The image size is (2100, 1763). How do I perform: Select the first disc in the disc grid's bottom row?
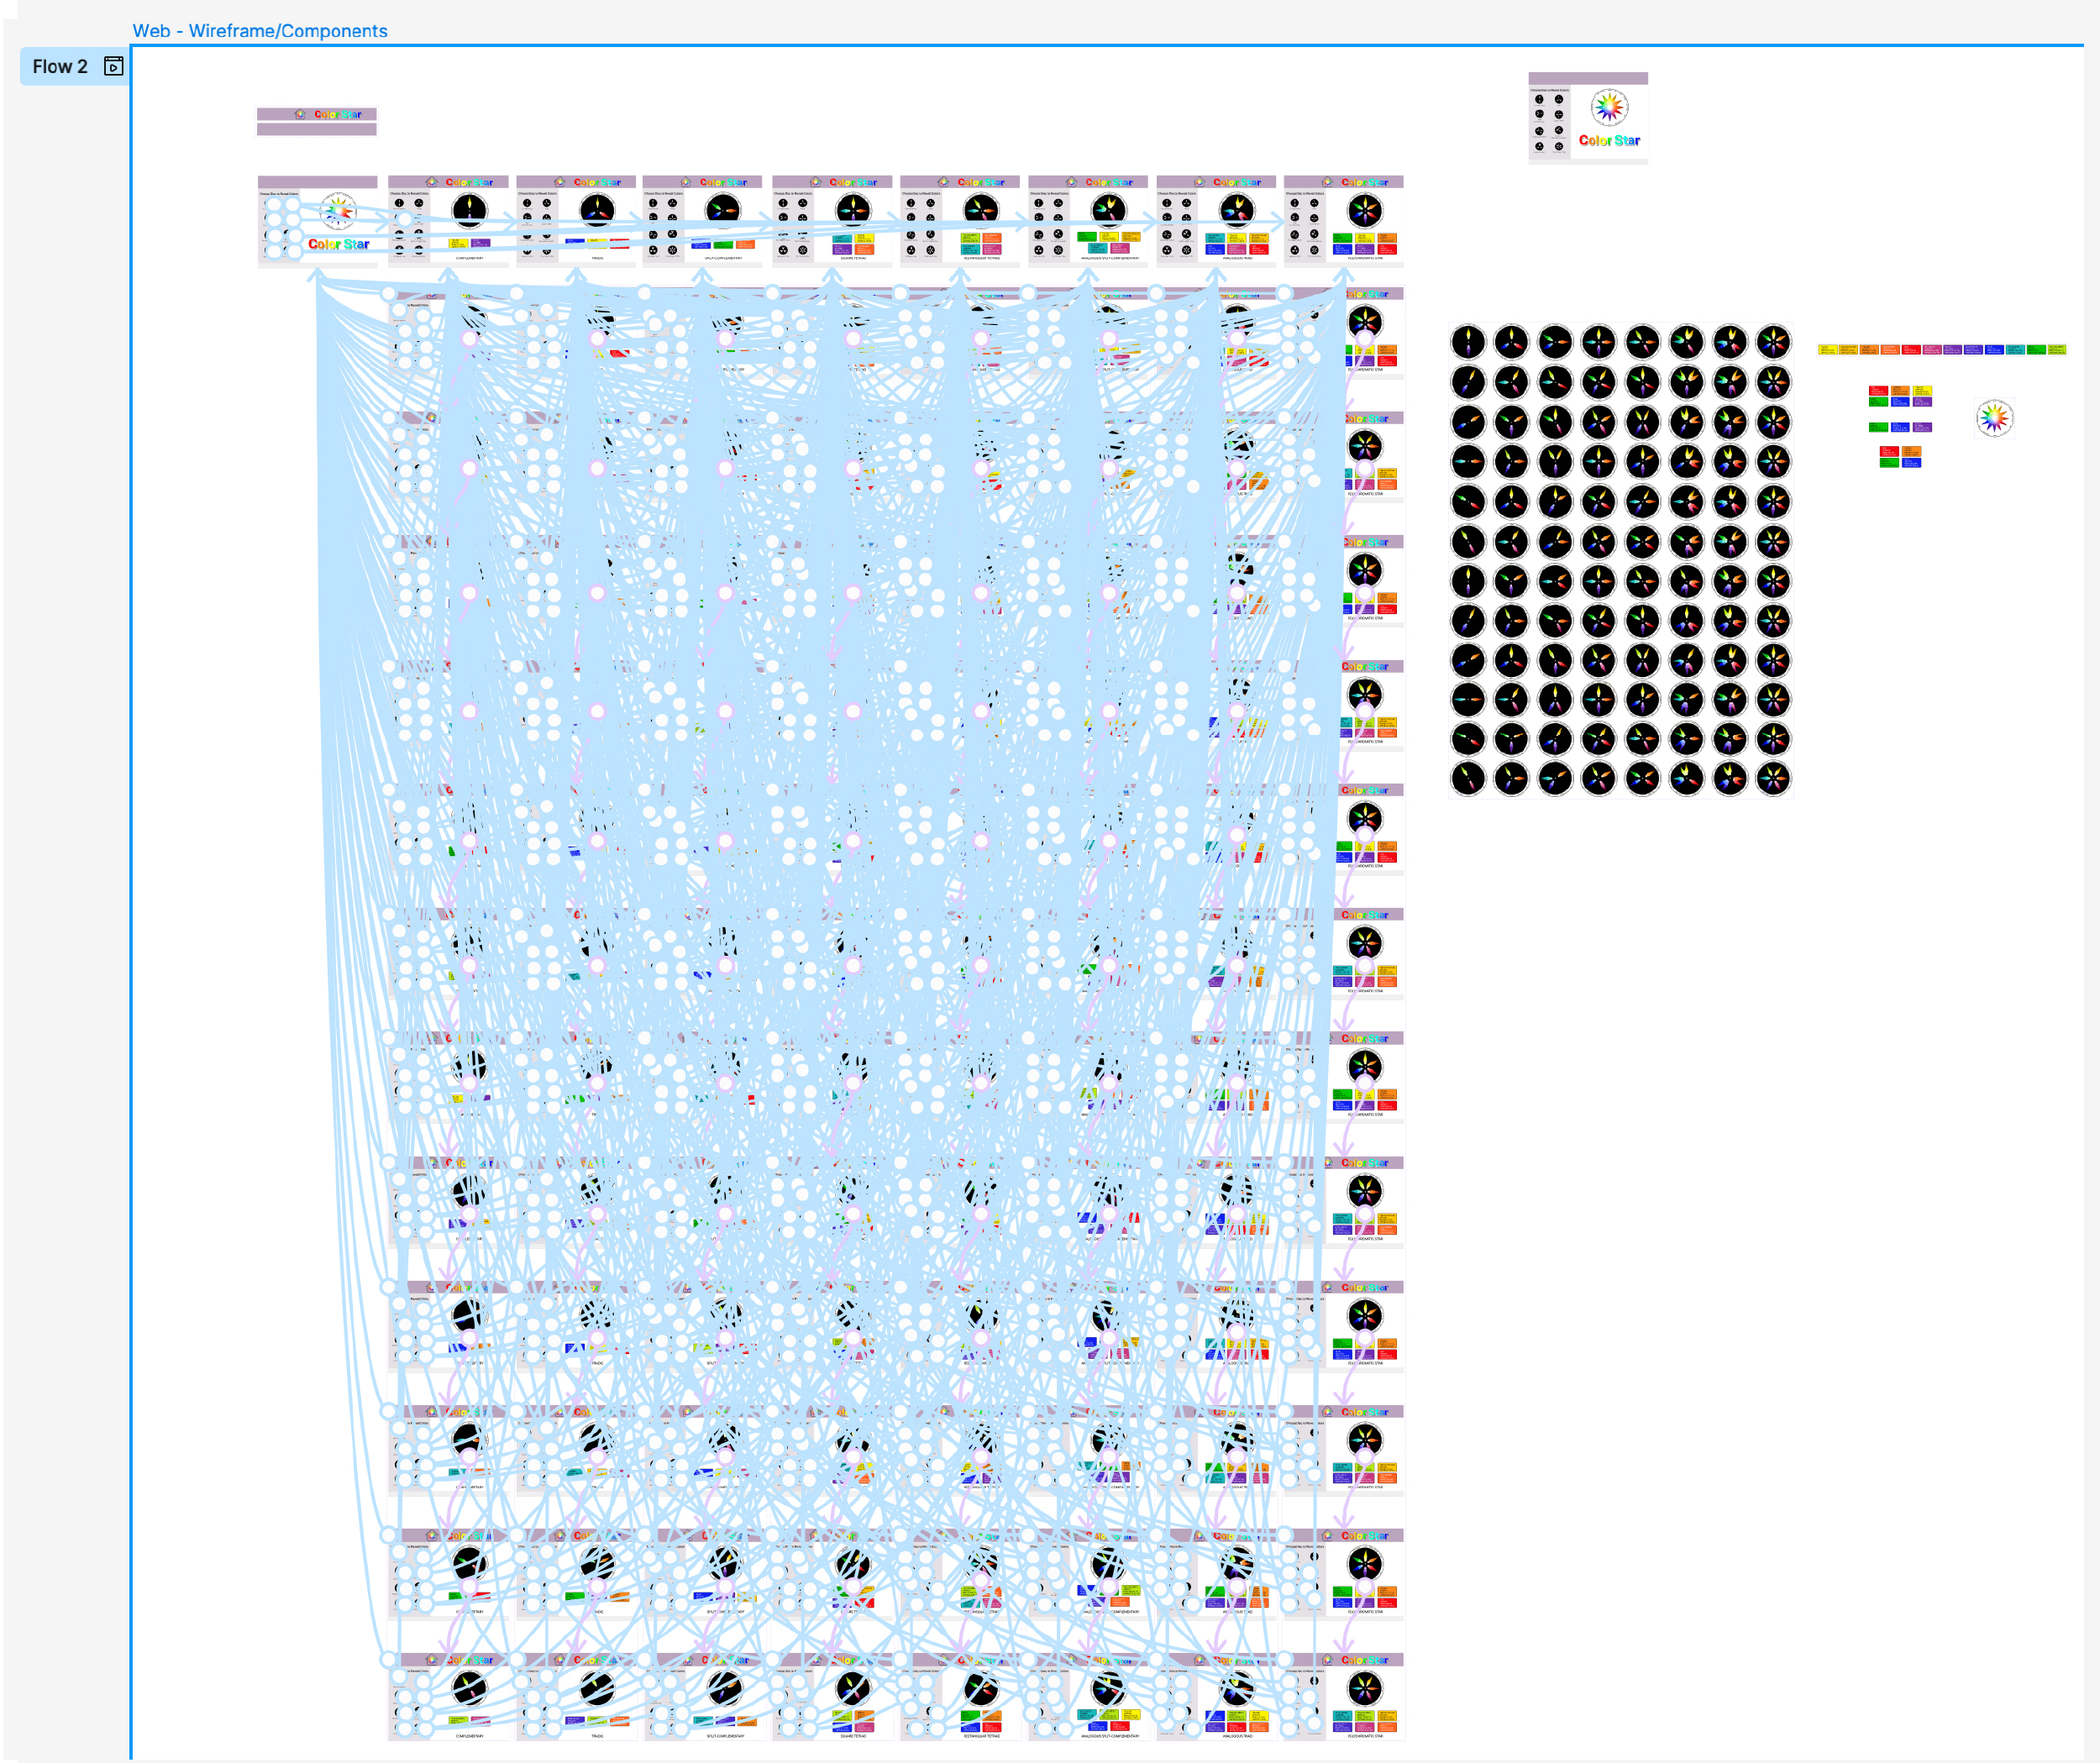(1468, 778)
